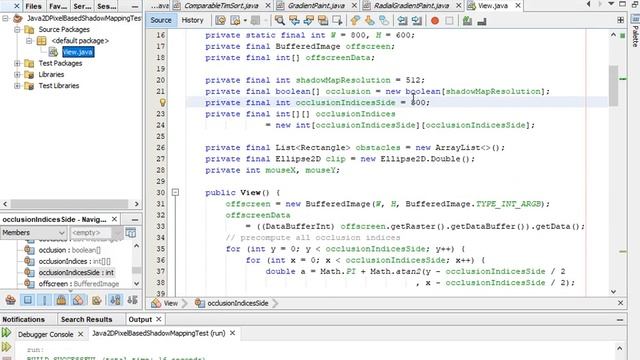The width and height of the screenshot is (640, 360).
Task: Click View breadcrumb at editor bottom
Action: [x=171, y=303]
